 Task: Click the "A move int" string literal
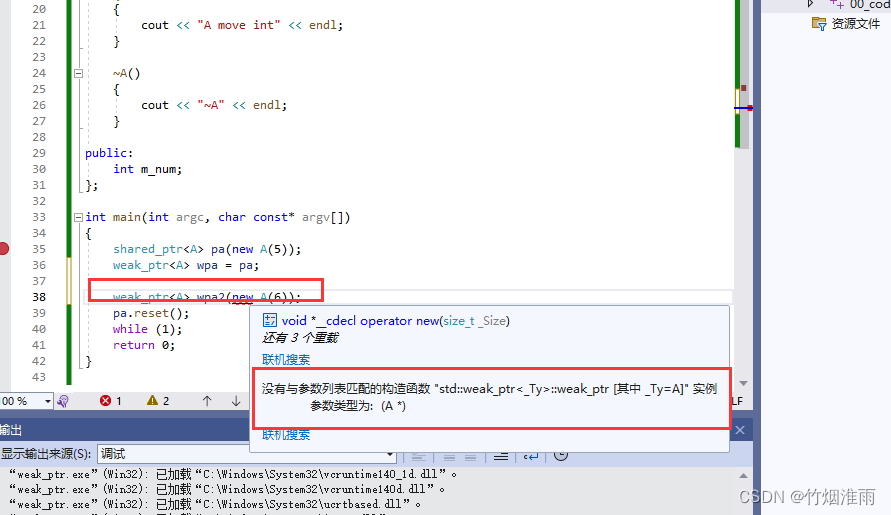[239, 25]
